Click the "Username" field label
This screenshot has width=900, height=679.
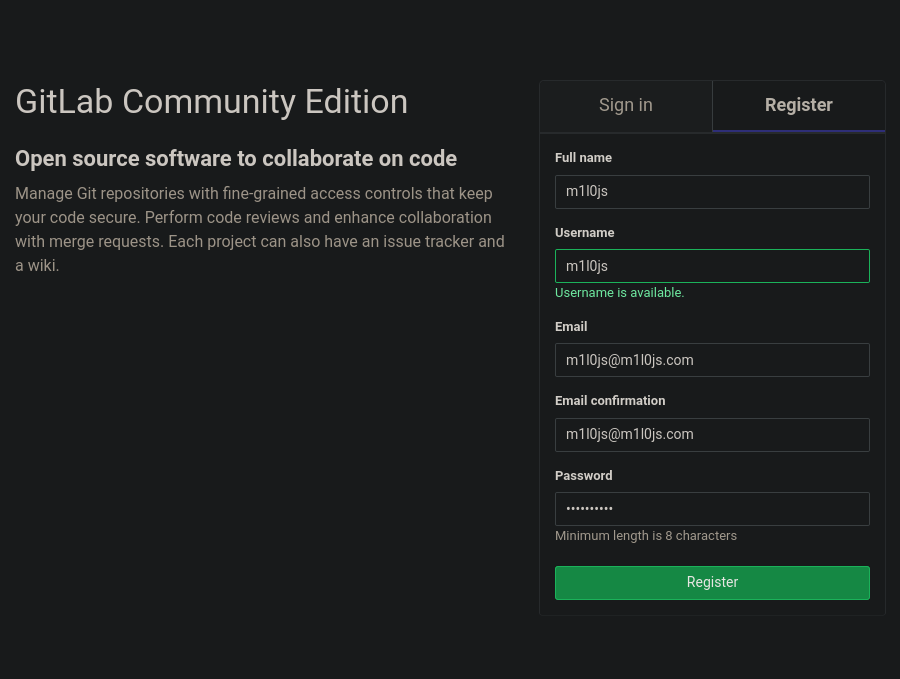click(x=584, y=233)
